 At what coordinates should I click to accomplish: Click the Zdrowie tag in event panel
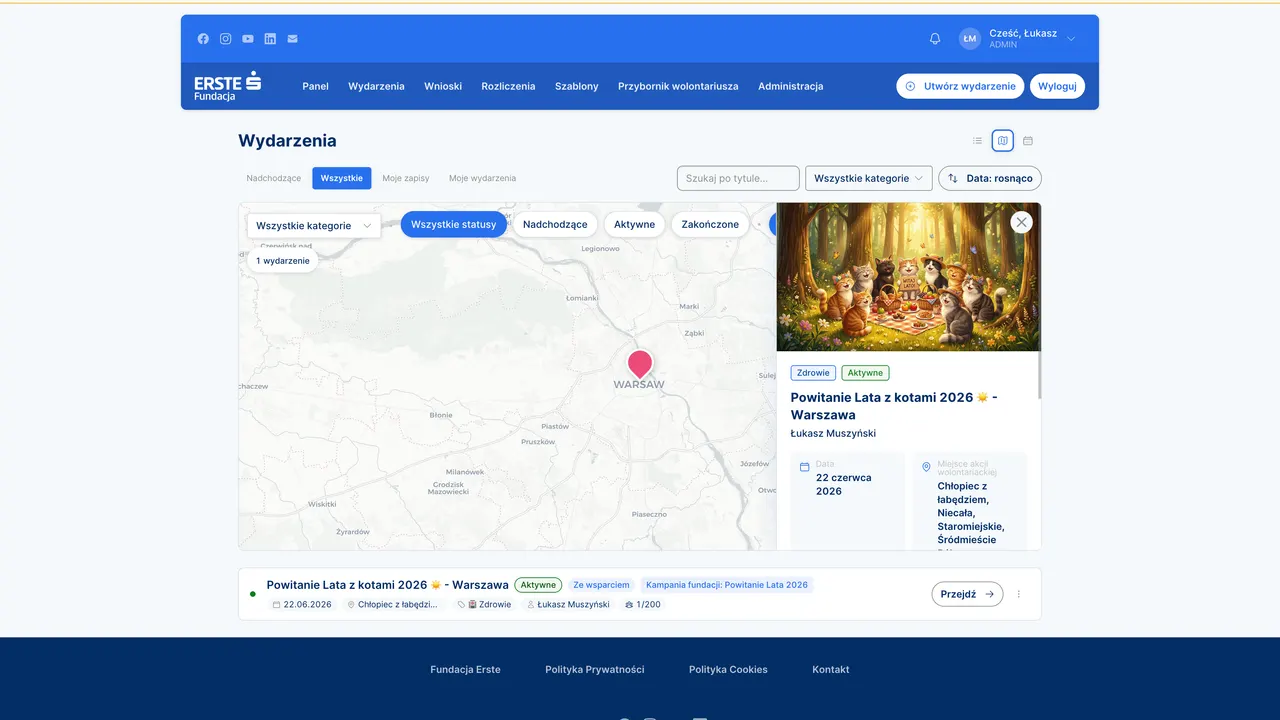tap(813, 373)
